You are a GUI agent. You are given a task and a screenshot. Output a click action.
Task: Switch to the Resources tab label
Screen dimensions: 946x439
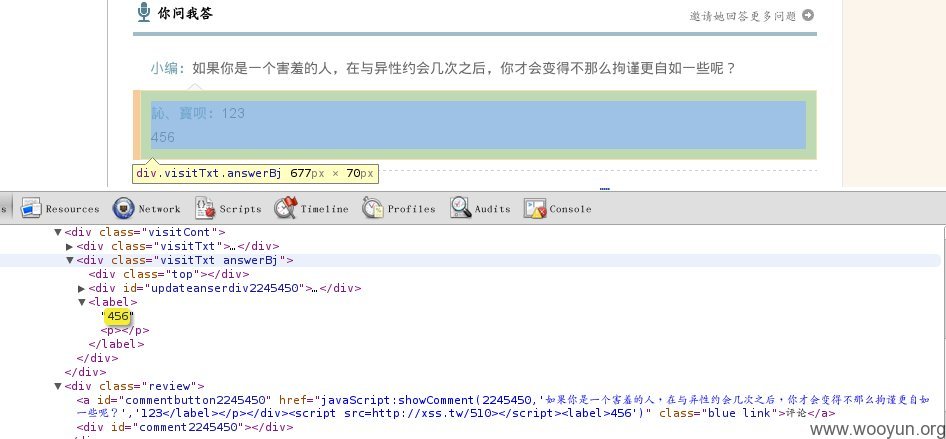point(72,209)
